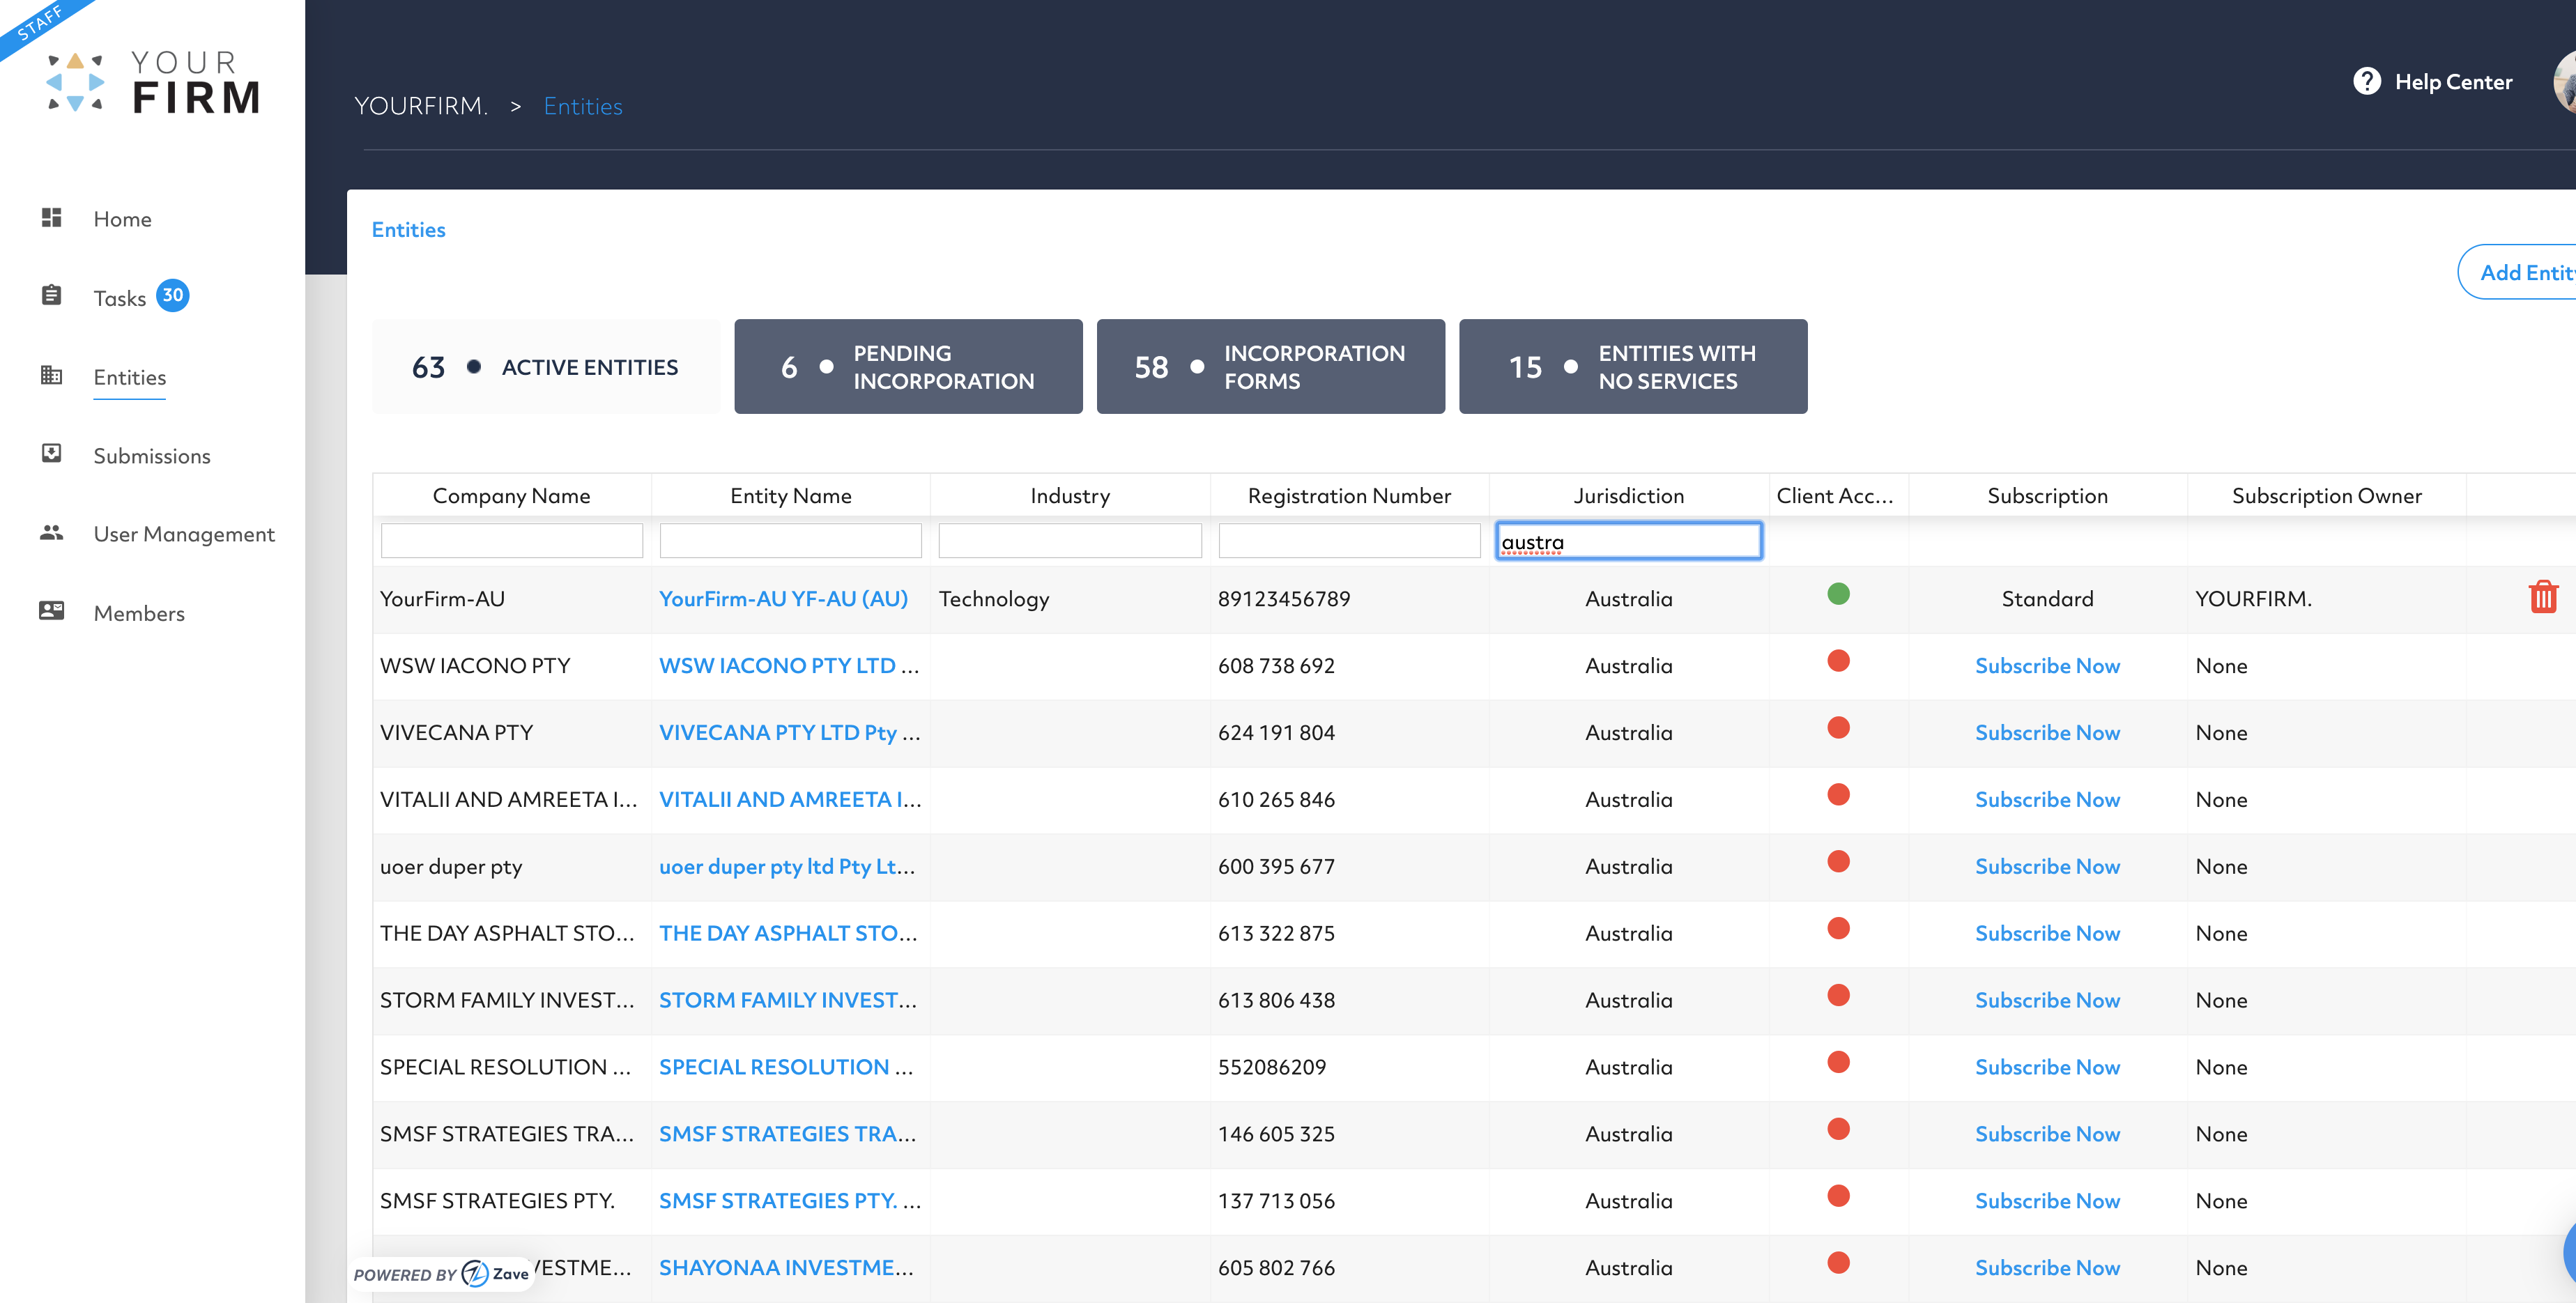The height and width of the screenshot is (1303, 2576).
Task: Click Subscribe Now for VIVECANA PTY
Action: click(2047, 733)
